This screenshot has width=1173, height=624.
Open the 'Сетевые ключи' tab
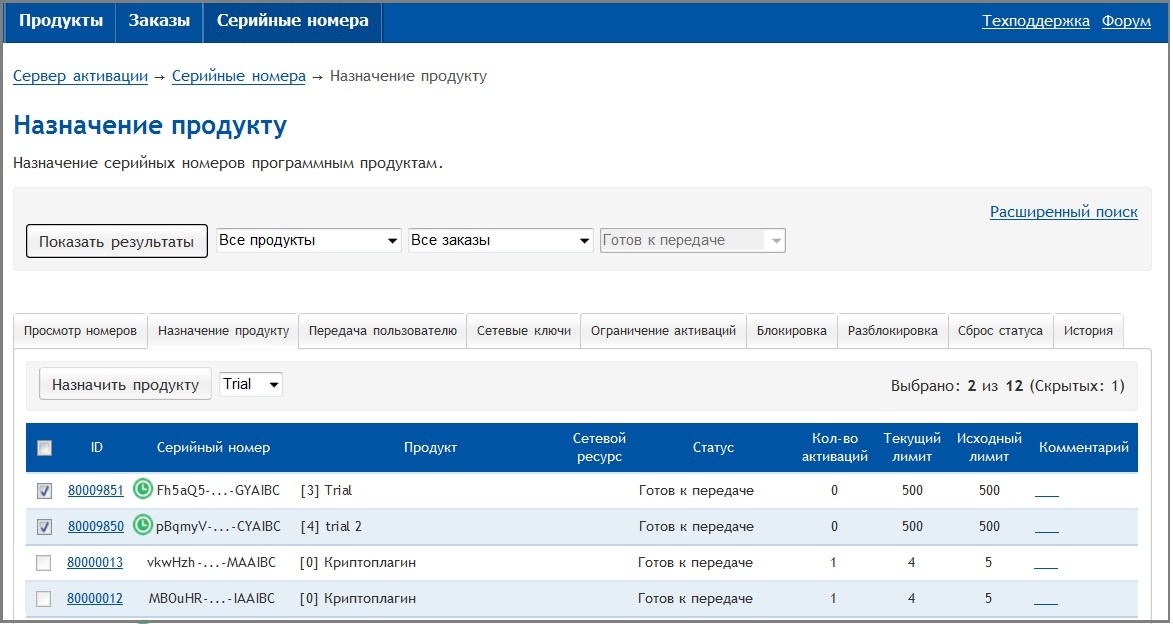524,331
